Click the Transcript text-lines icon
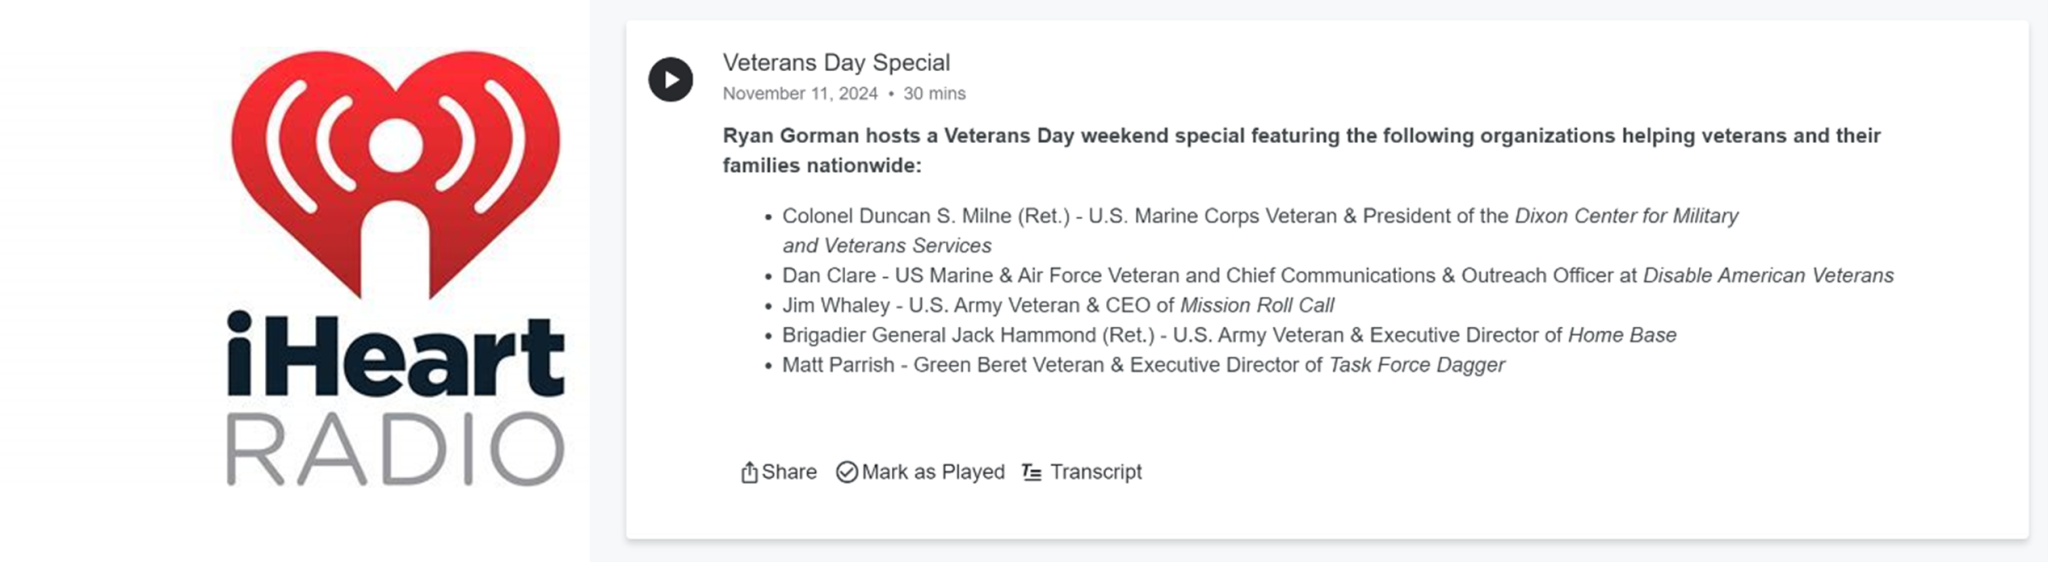The image size is (2048, 562). coord(1031,472)
